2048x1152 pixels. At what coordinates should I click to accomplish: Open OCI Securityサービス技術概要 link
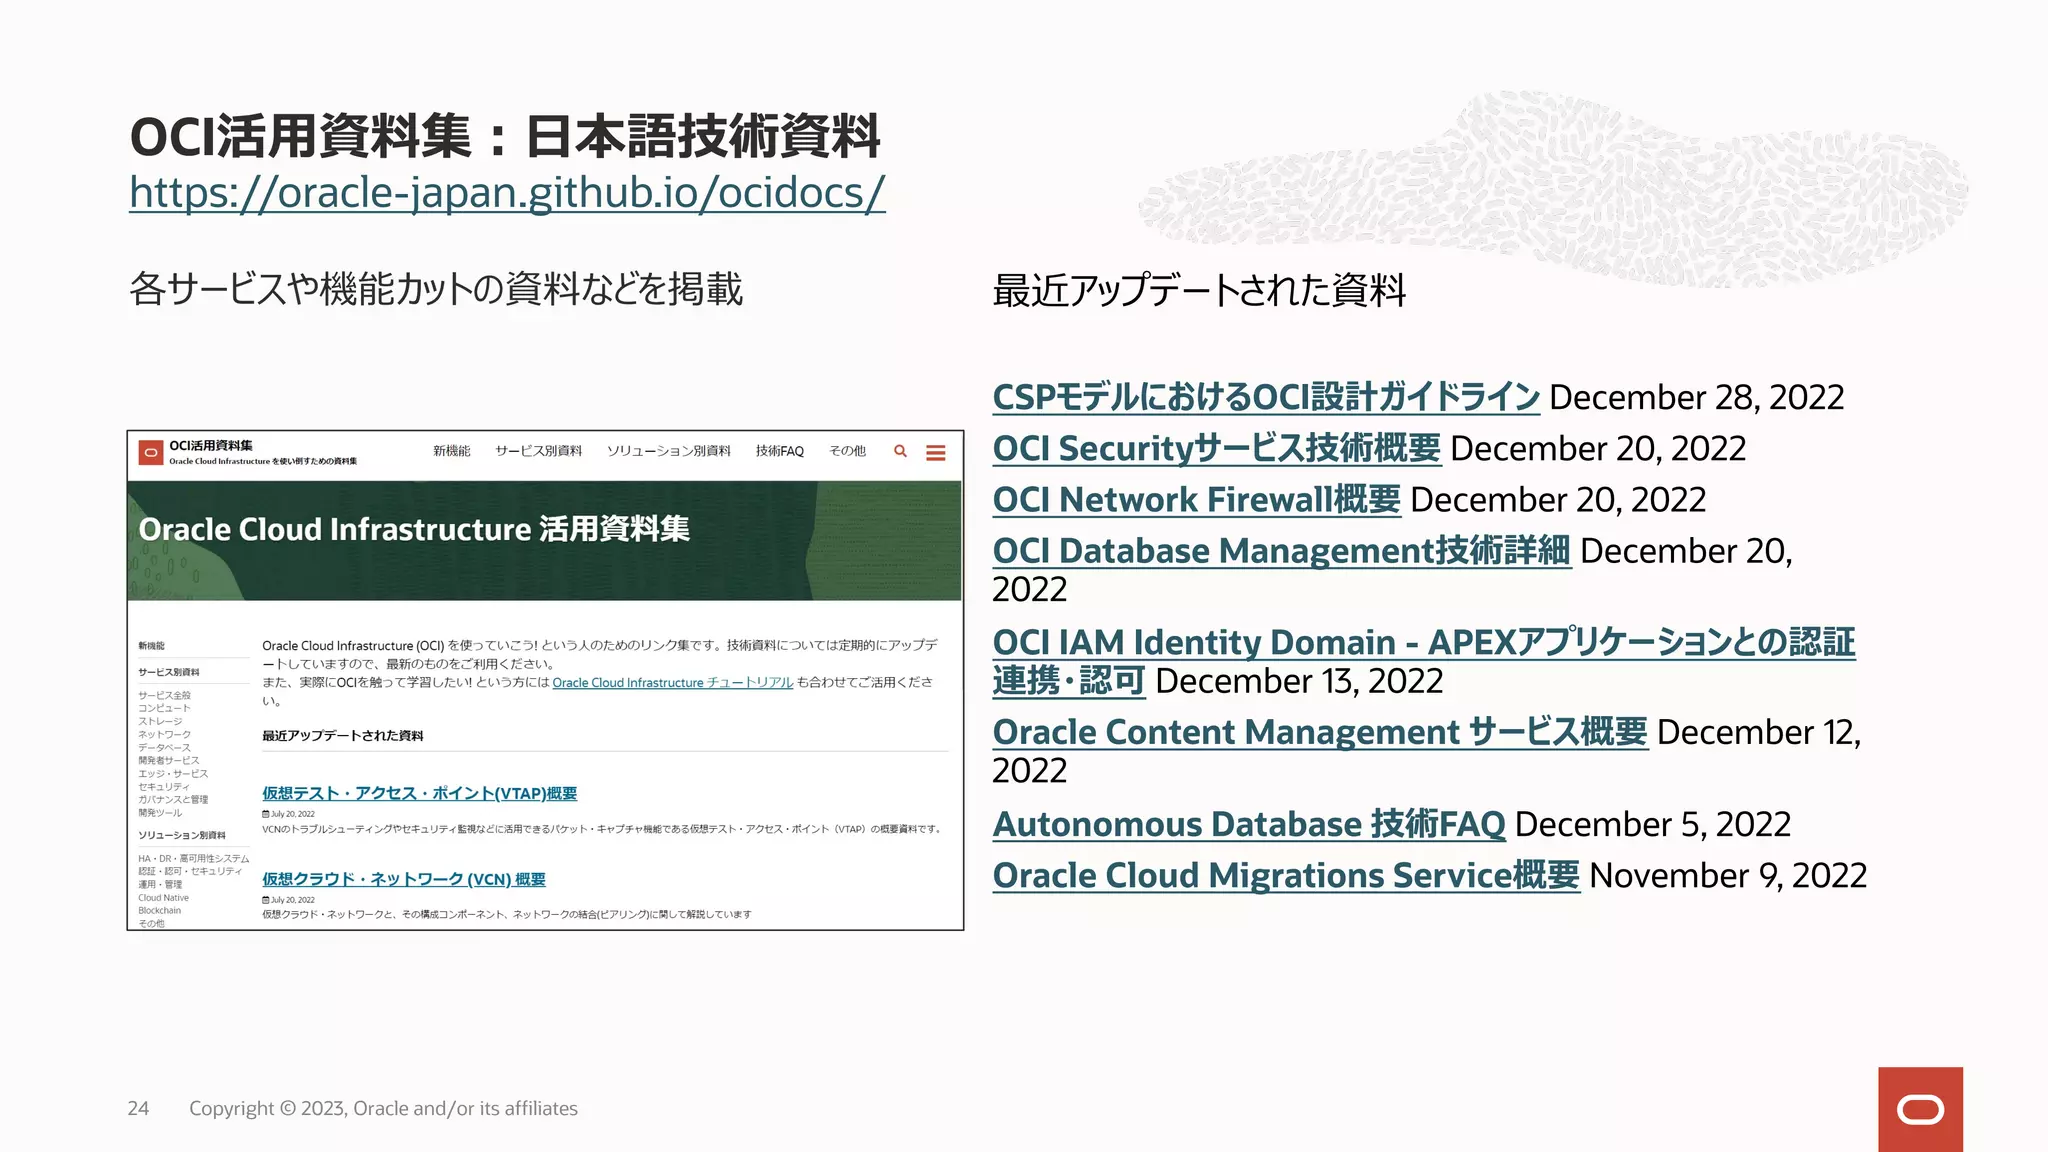tap(1217, 448)
